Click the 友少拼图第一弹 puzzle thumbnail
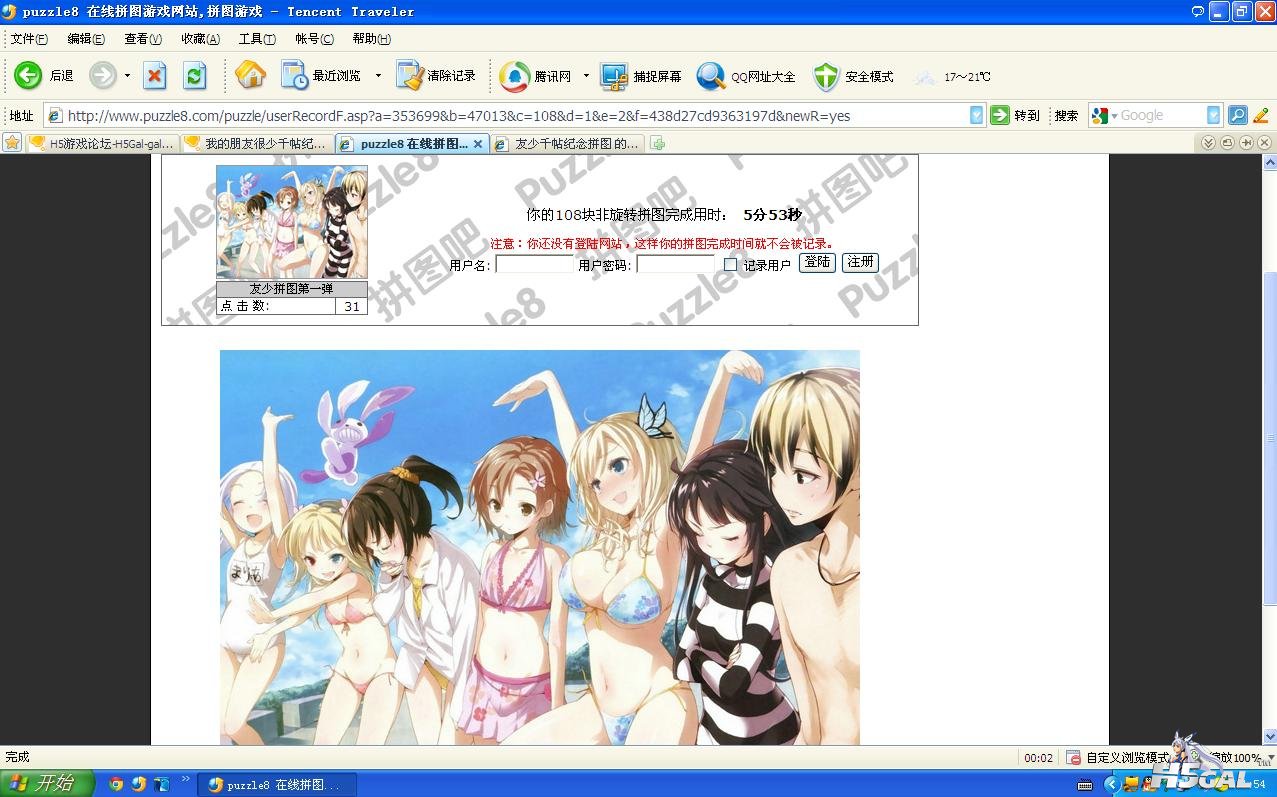Screen dimensions: 1277x797 coord(292,222)
